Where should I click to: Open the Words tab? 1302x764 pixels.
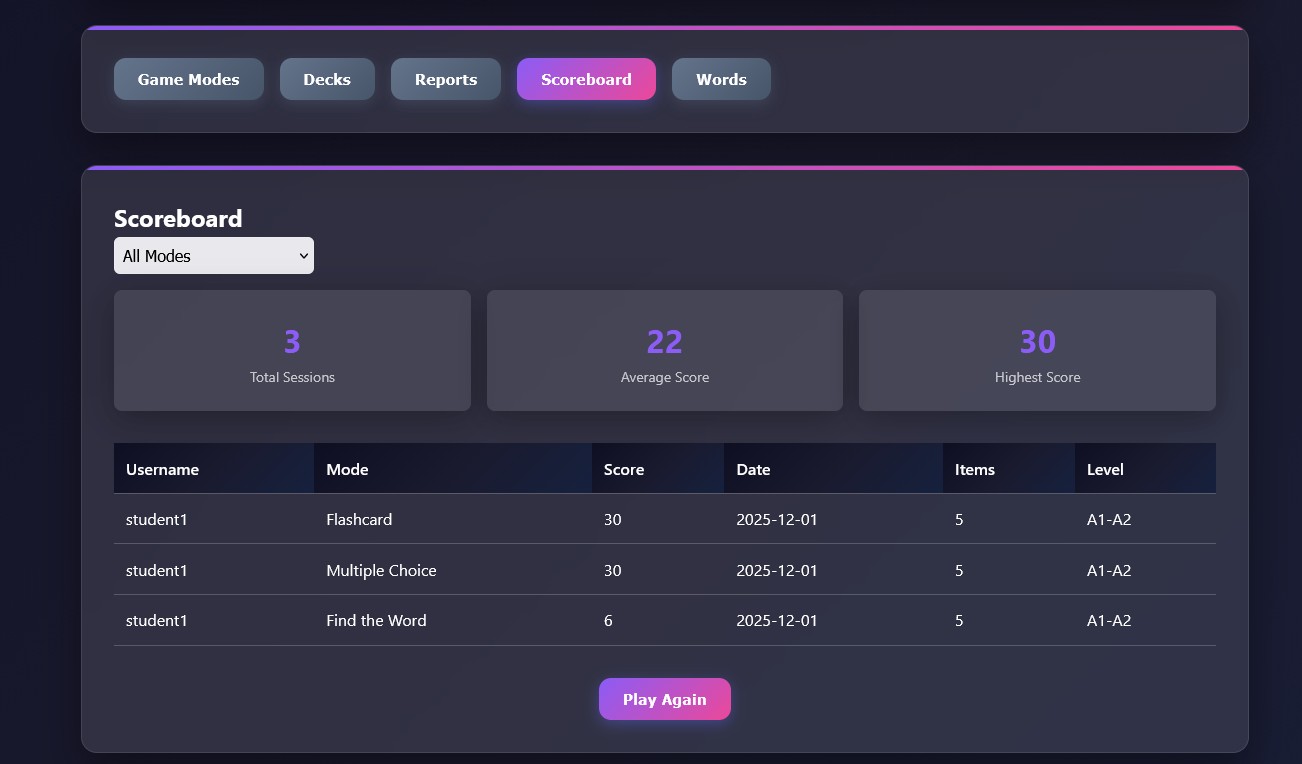(721, 79)
